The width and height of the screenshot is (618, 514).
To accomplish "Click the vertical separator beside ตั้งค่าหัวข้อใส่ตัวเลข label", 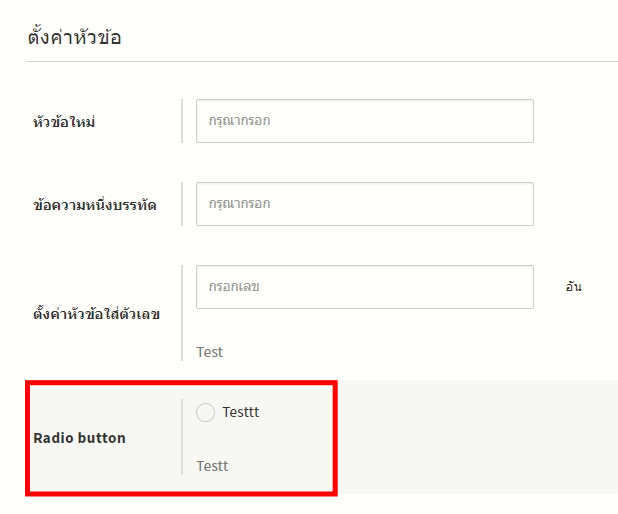I will click(182, 312).
